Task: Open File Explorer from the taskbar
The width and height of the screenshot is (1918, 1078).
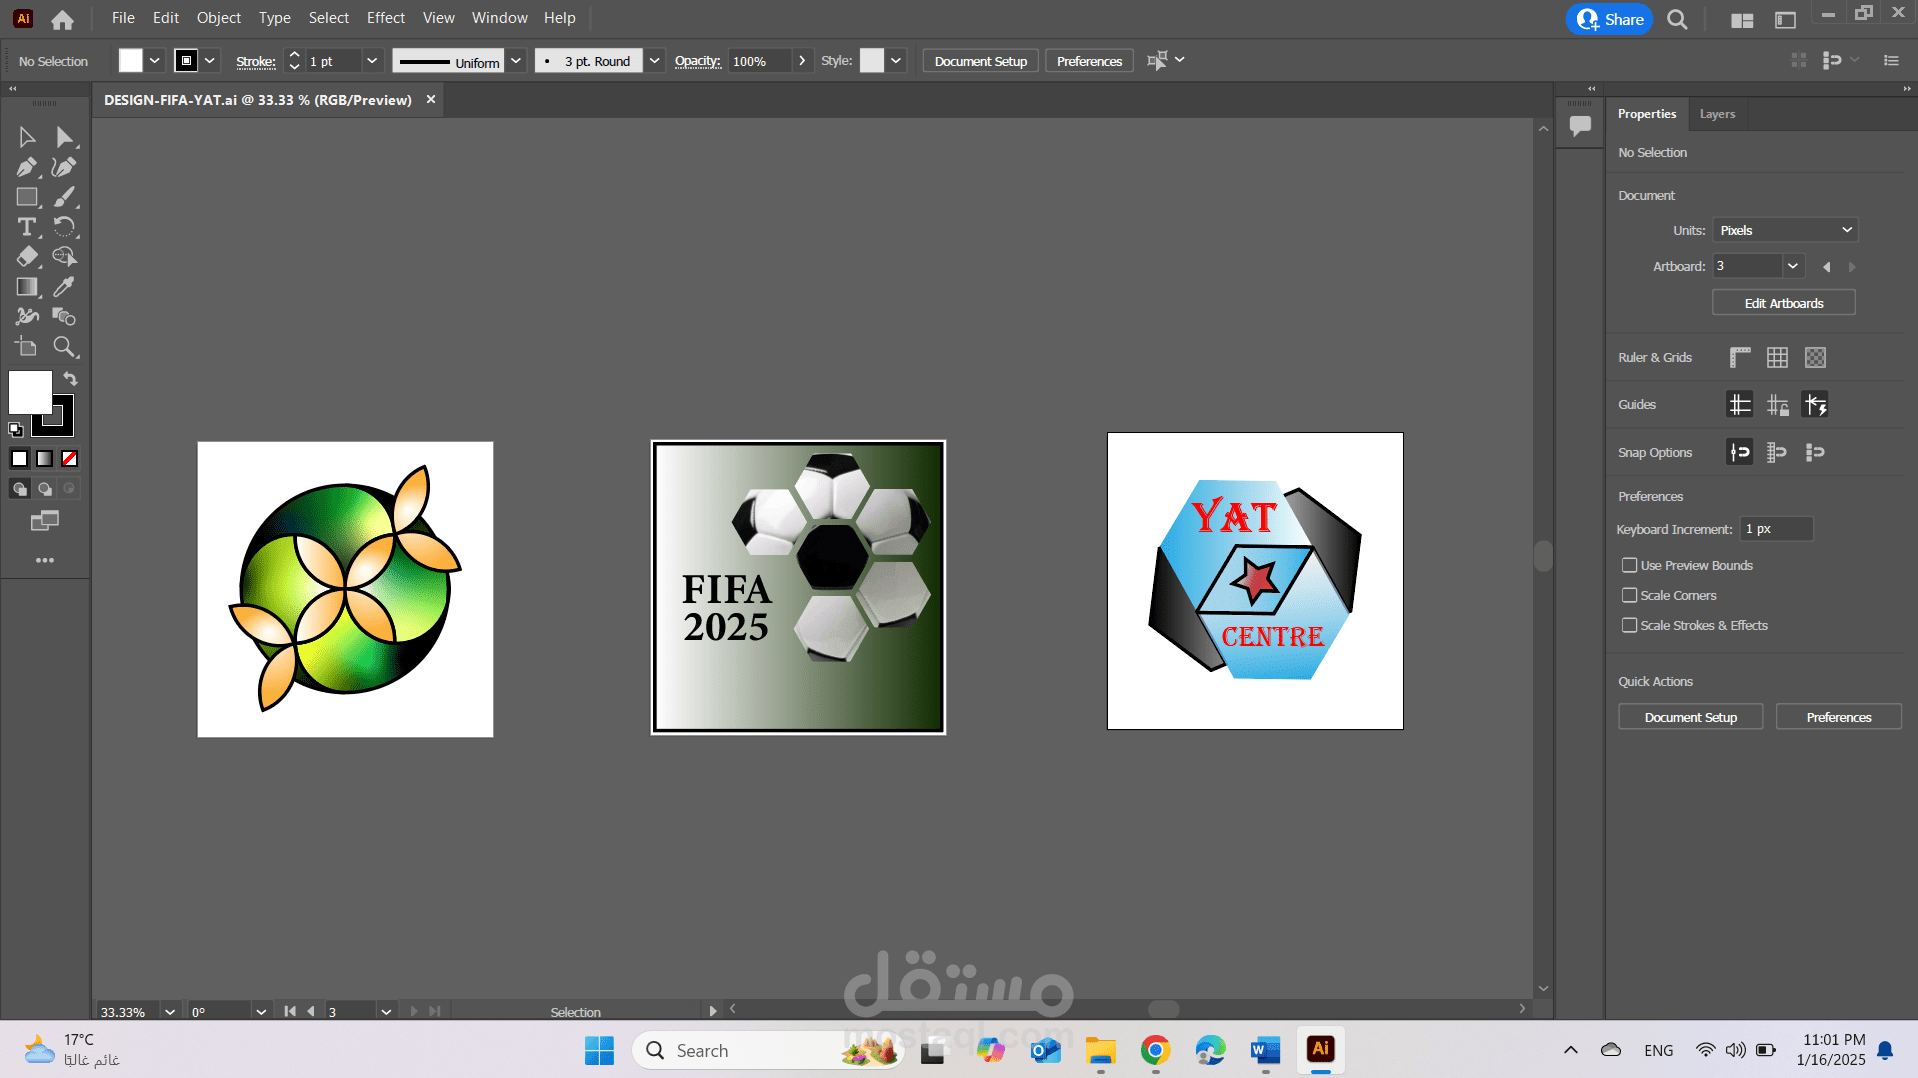Action: (1100, 1050)
